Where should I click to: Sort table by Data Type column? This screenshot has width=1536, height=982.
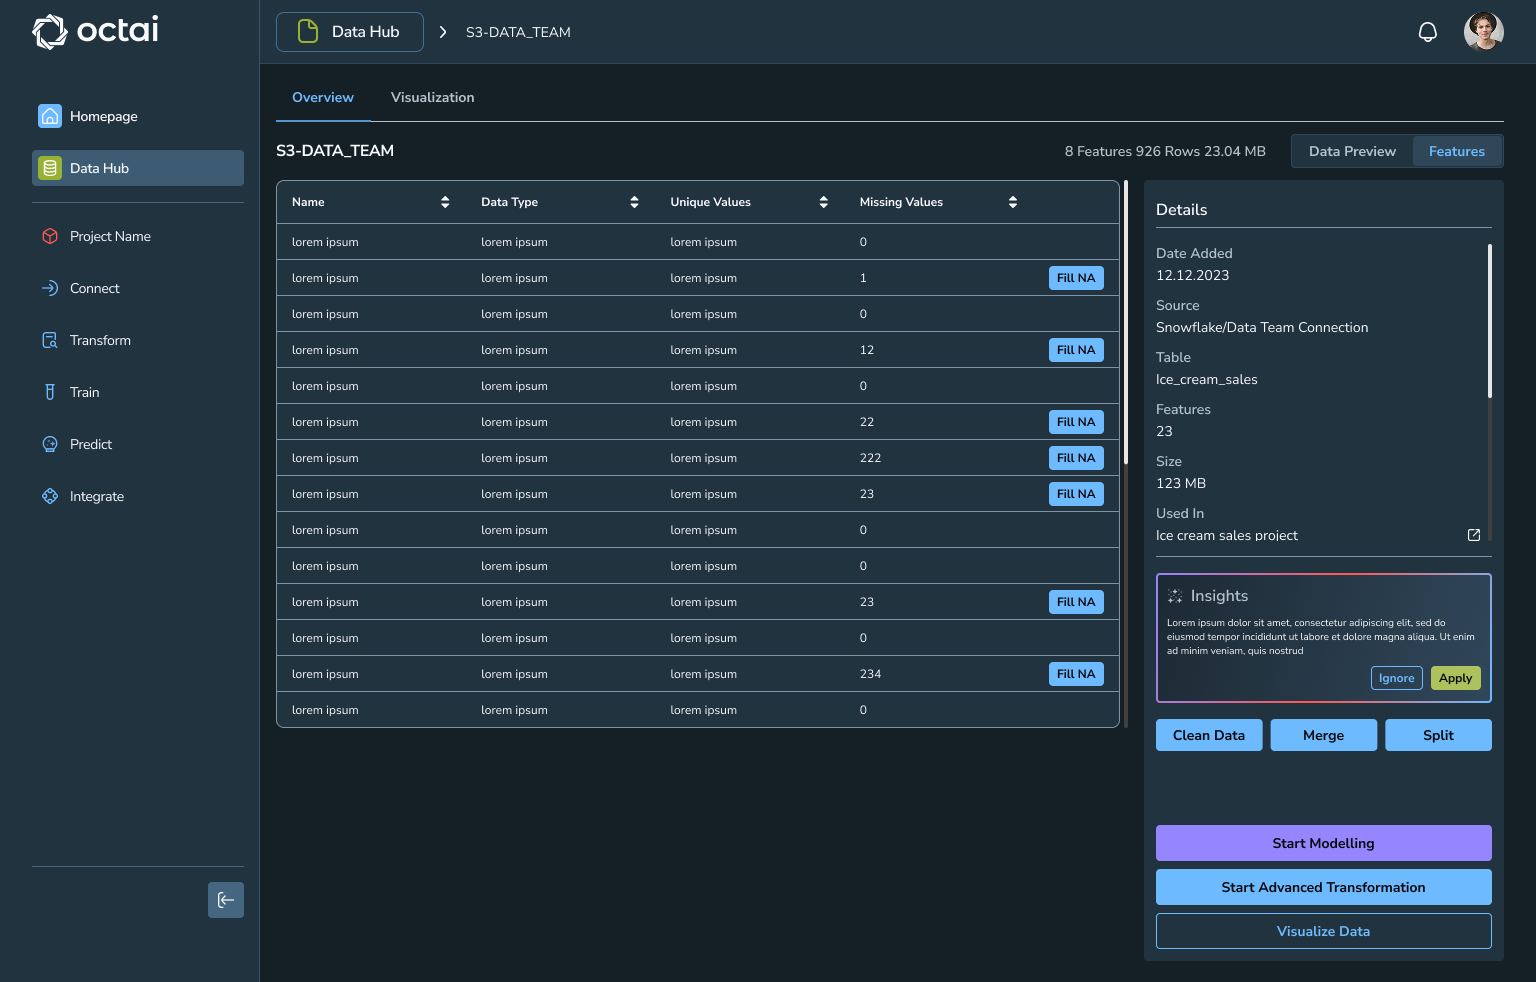(634, 202)
